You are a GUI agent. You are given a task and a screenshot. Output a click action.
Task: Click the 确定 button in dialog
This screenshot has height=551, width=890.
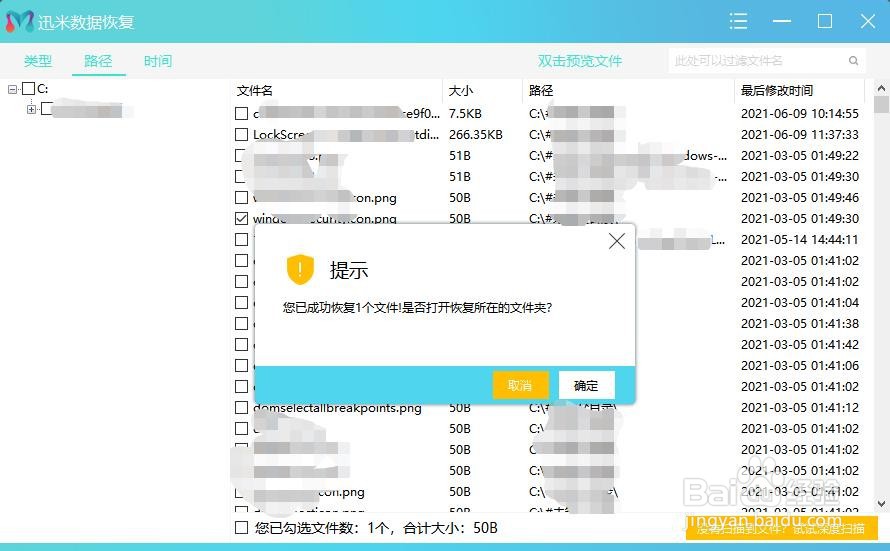pyautogui.click(x=586, y=386)
